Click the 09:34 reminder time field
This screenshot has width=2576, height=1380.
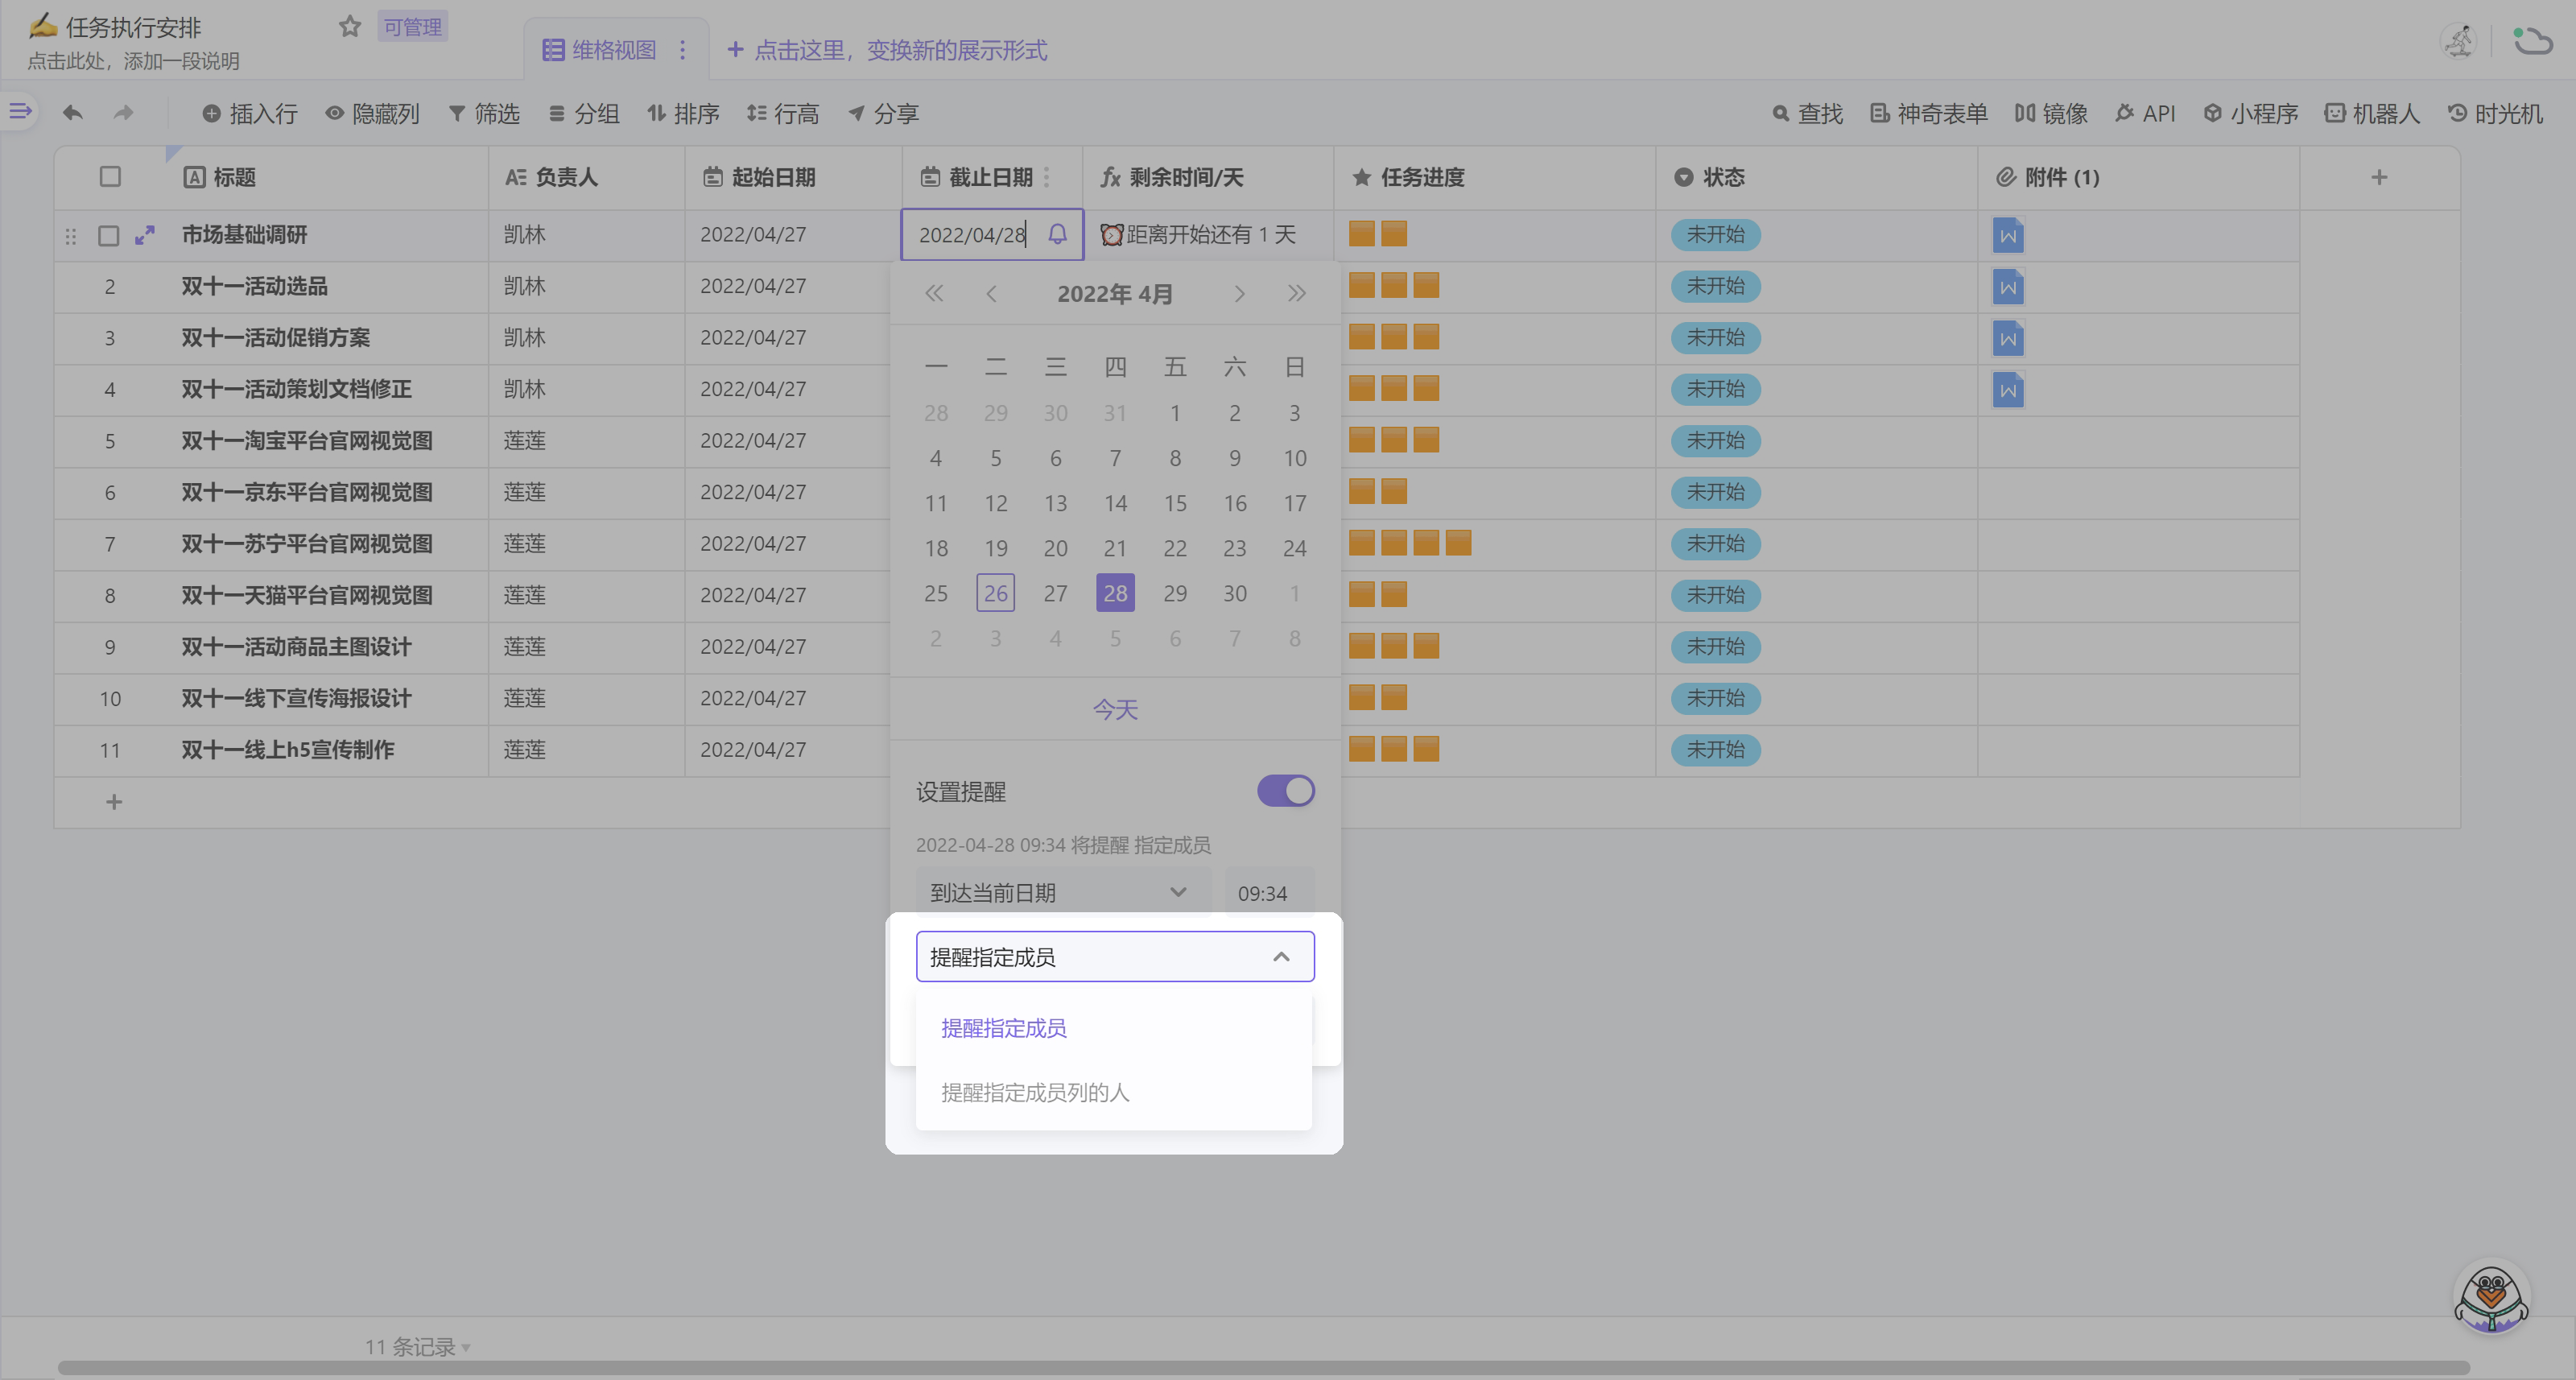coord(1262,893)
